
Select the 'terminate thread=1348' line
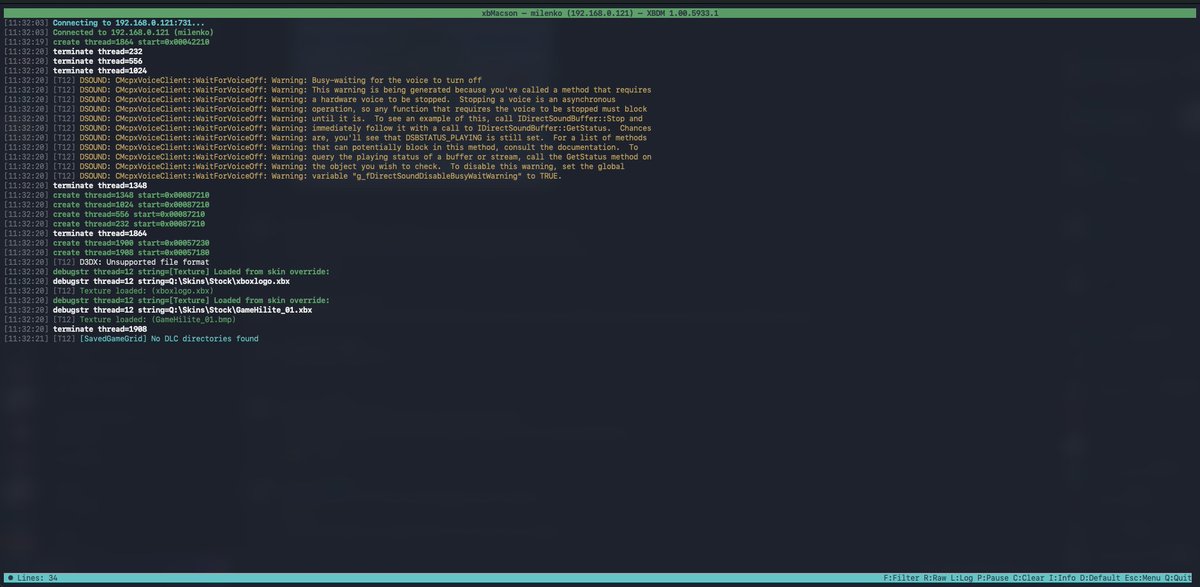point(101,186)
